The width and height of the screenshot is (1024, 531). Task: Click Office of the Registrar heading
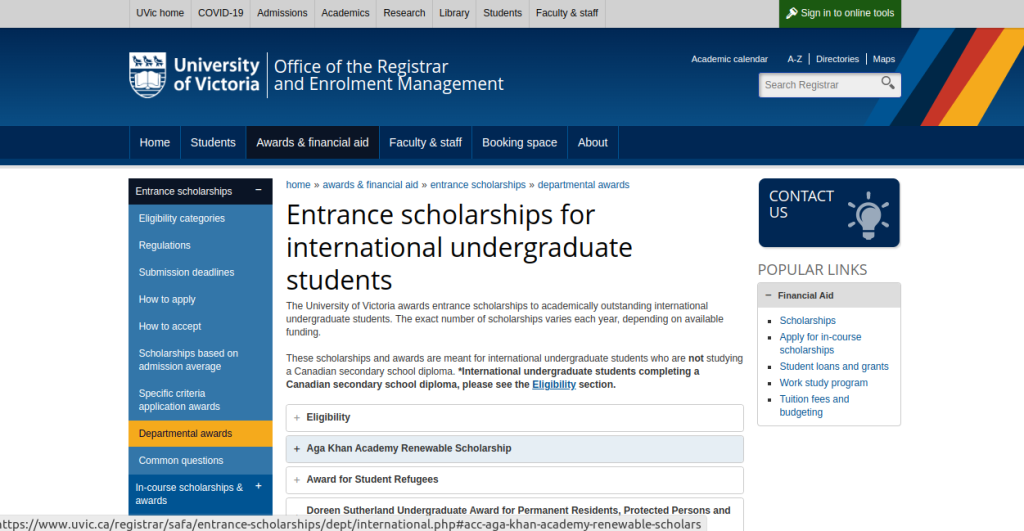389,75
